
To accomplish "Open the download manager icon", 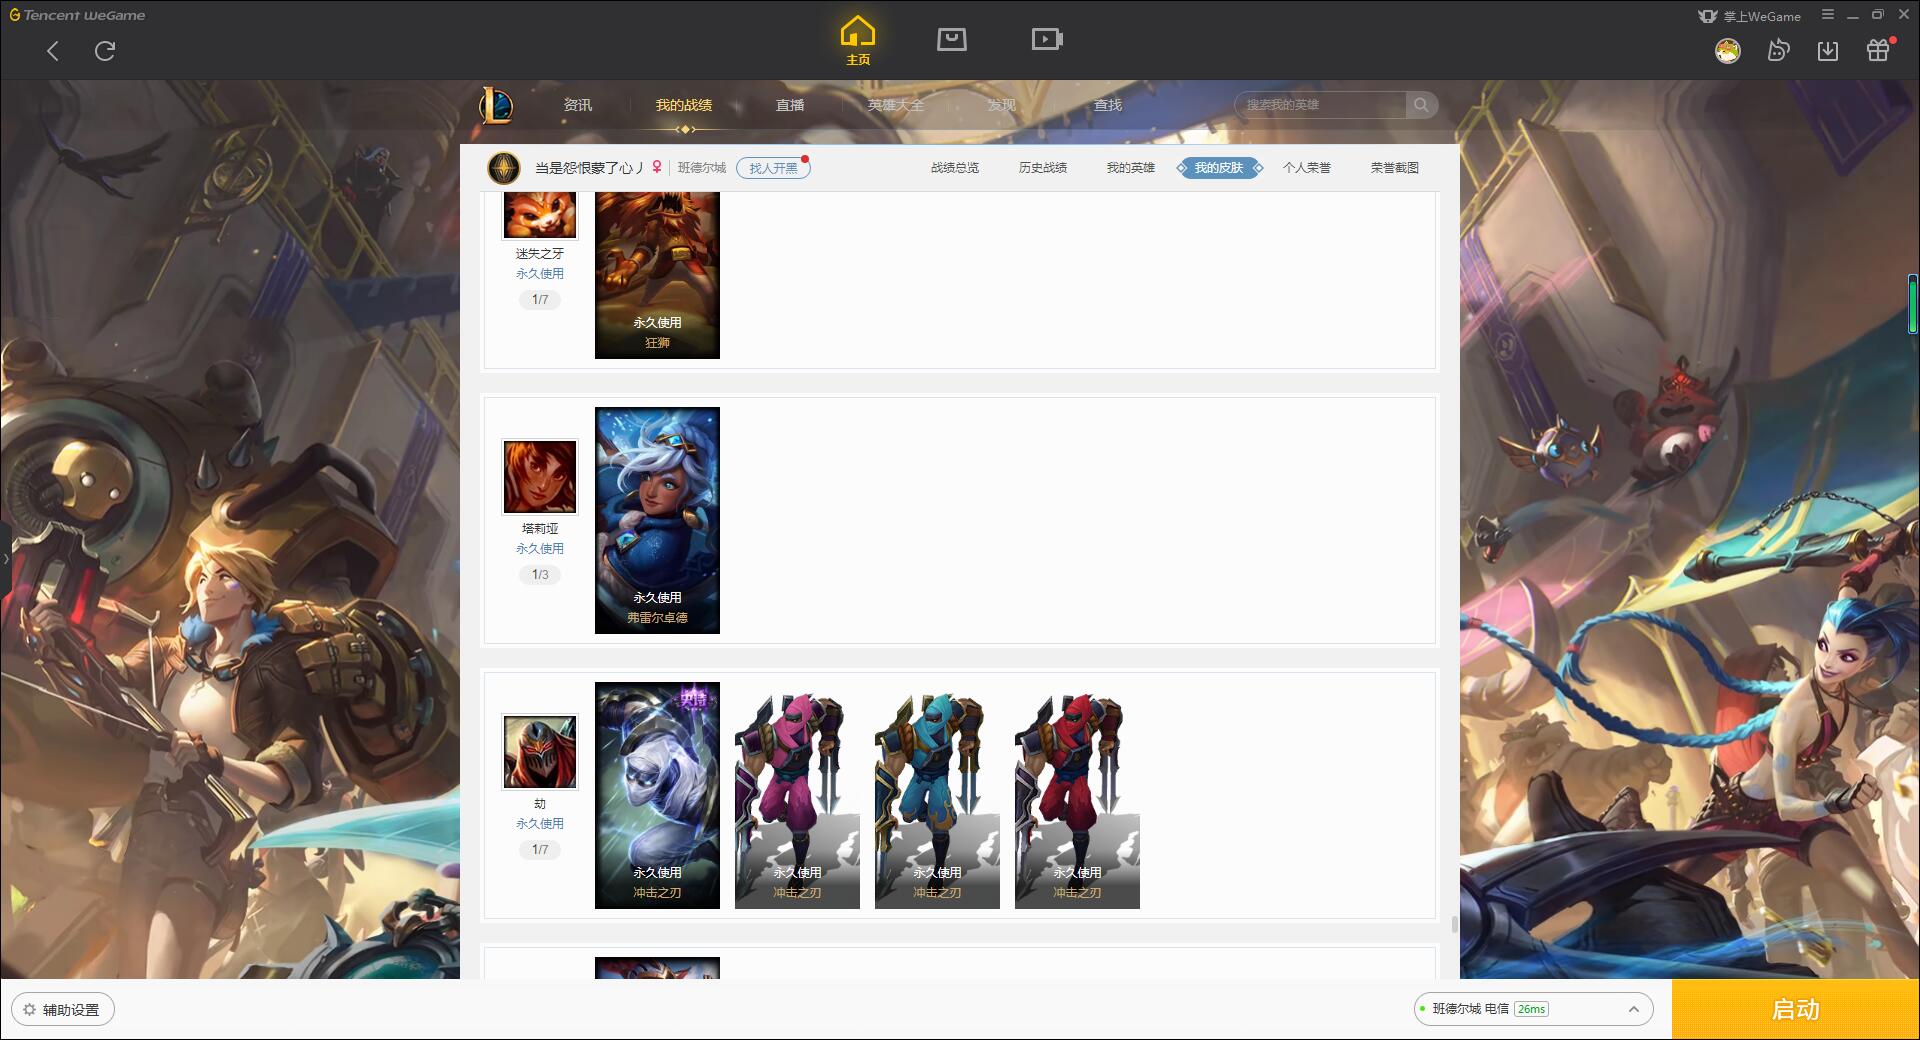I will pyautogui.click(x=1828, y=50).
